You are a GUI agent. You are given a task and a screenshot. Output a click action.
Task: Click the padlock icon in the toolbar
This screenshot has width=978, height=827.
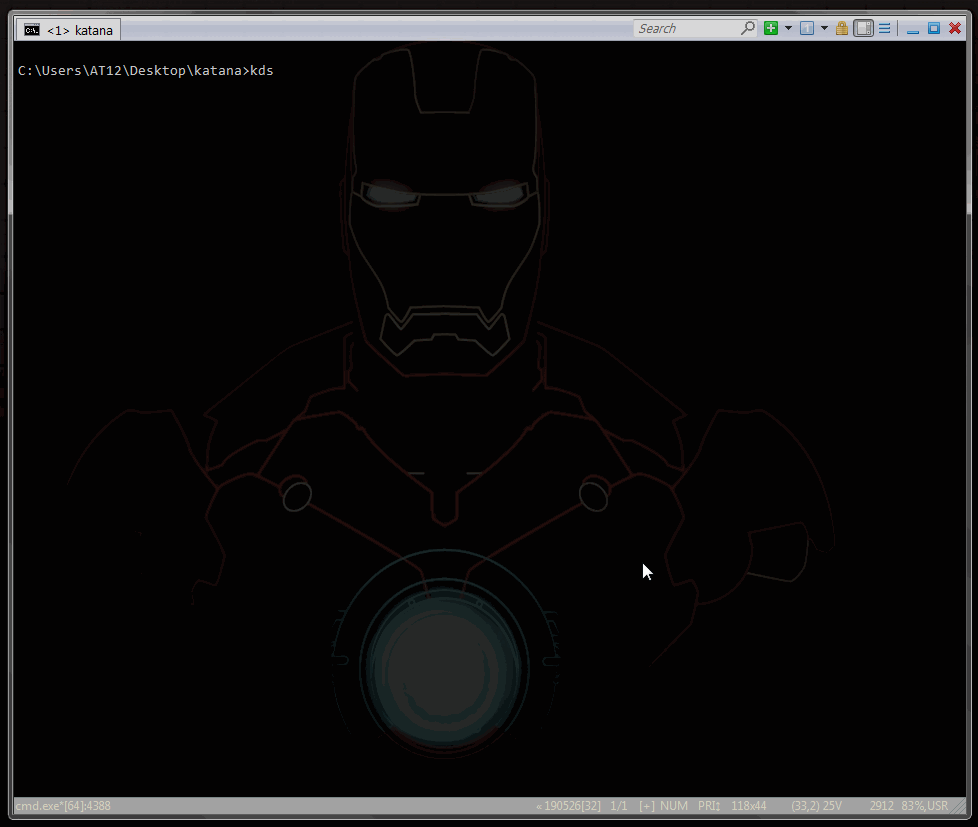coord(842,28)
